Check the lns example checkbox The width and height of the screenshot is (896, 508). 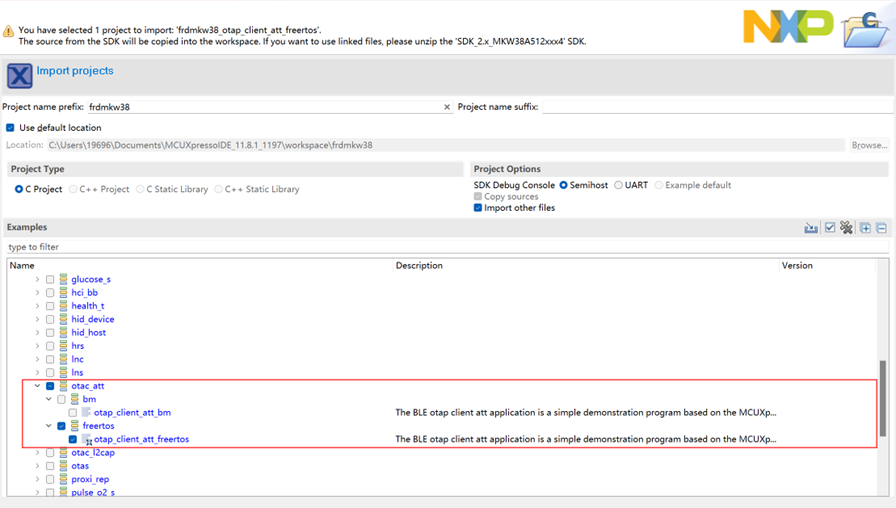pyautogui.click(x=50, y=373)
